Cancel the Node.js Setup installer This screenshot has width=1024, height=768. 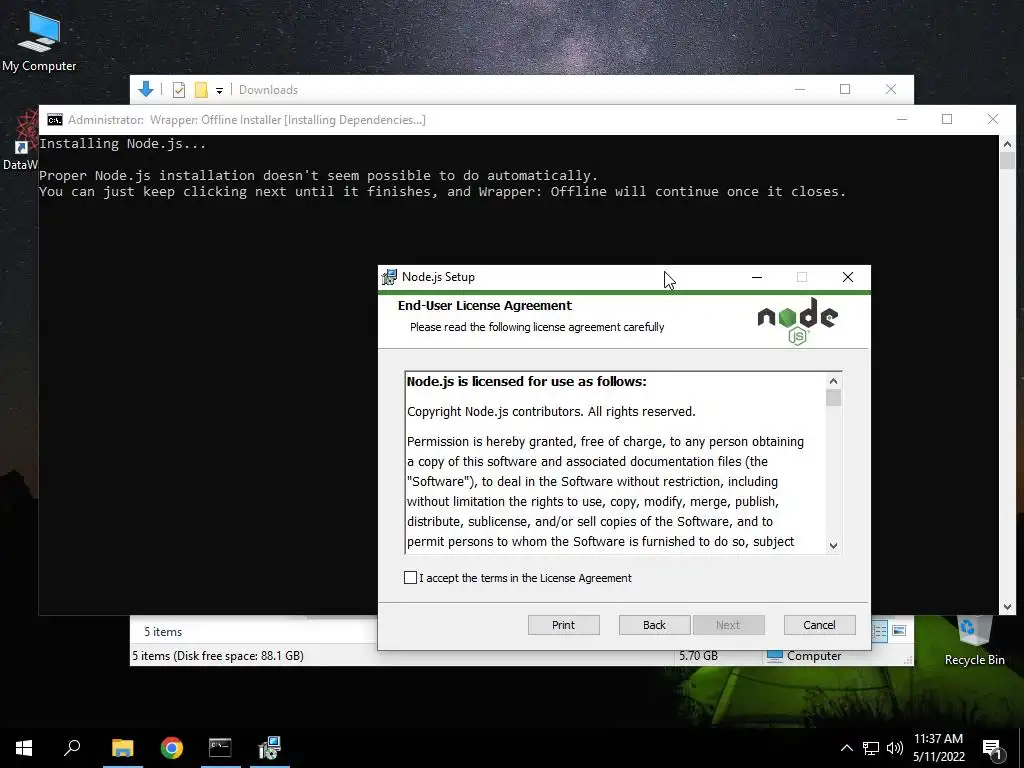(819, 625)
